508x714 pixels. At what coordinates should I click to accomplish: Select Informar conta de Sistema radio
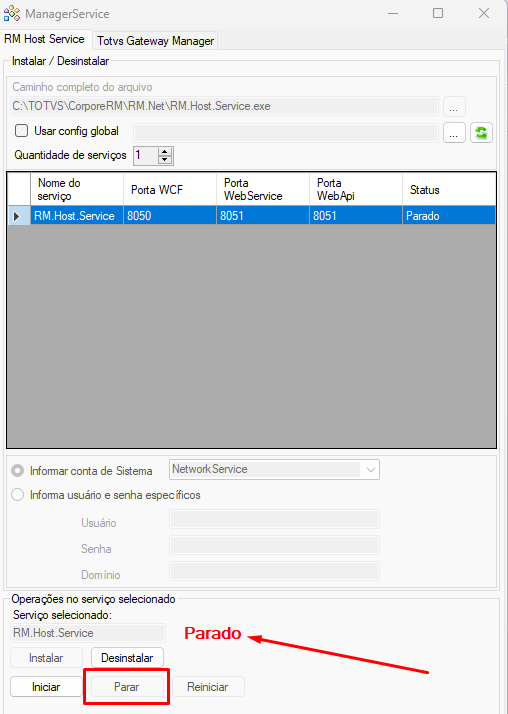[18, 471]
